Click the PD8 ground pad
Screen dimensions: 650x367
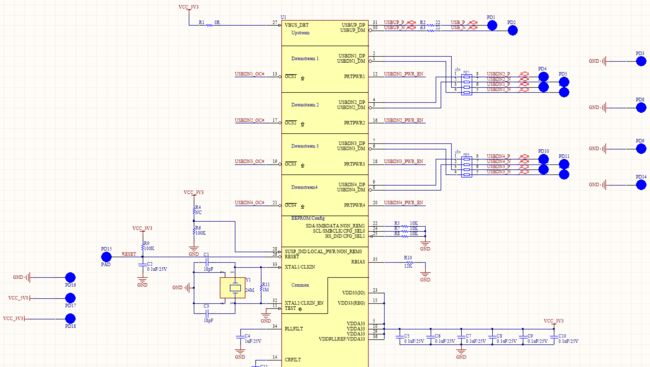pyautogui.click(x=641, y=148)
